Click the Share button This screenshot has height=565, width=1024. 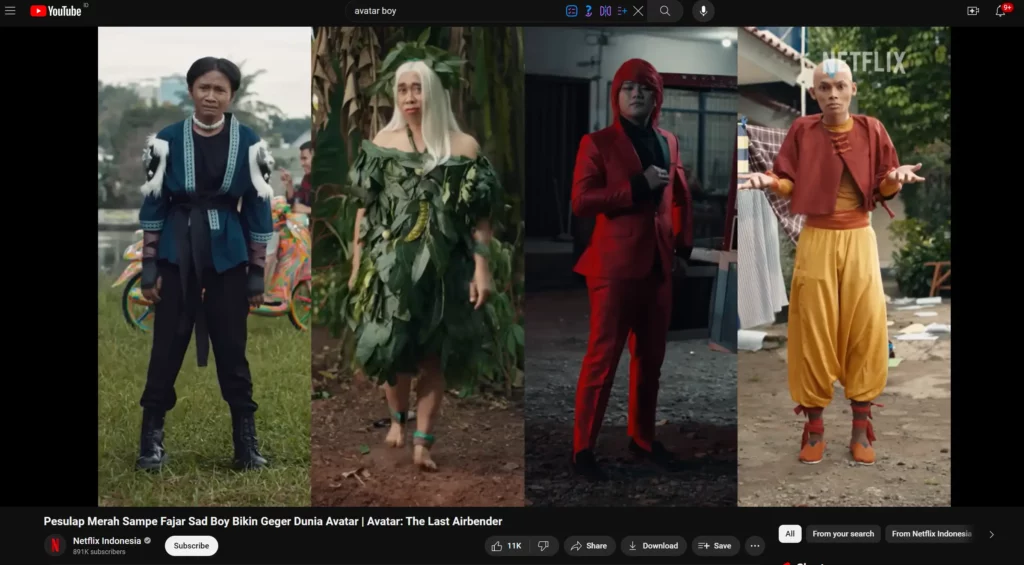589,546
